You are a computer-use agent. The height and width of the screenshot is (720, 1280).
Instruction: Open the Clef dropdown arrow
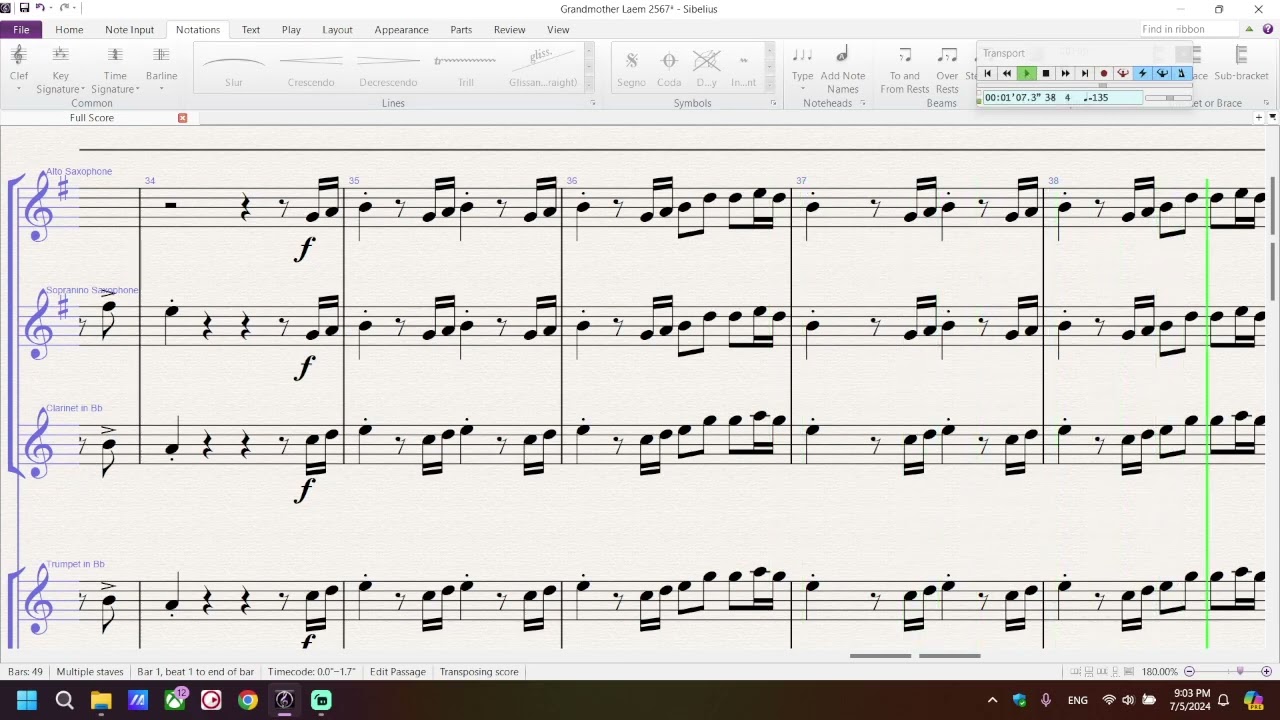click(18, 90)
